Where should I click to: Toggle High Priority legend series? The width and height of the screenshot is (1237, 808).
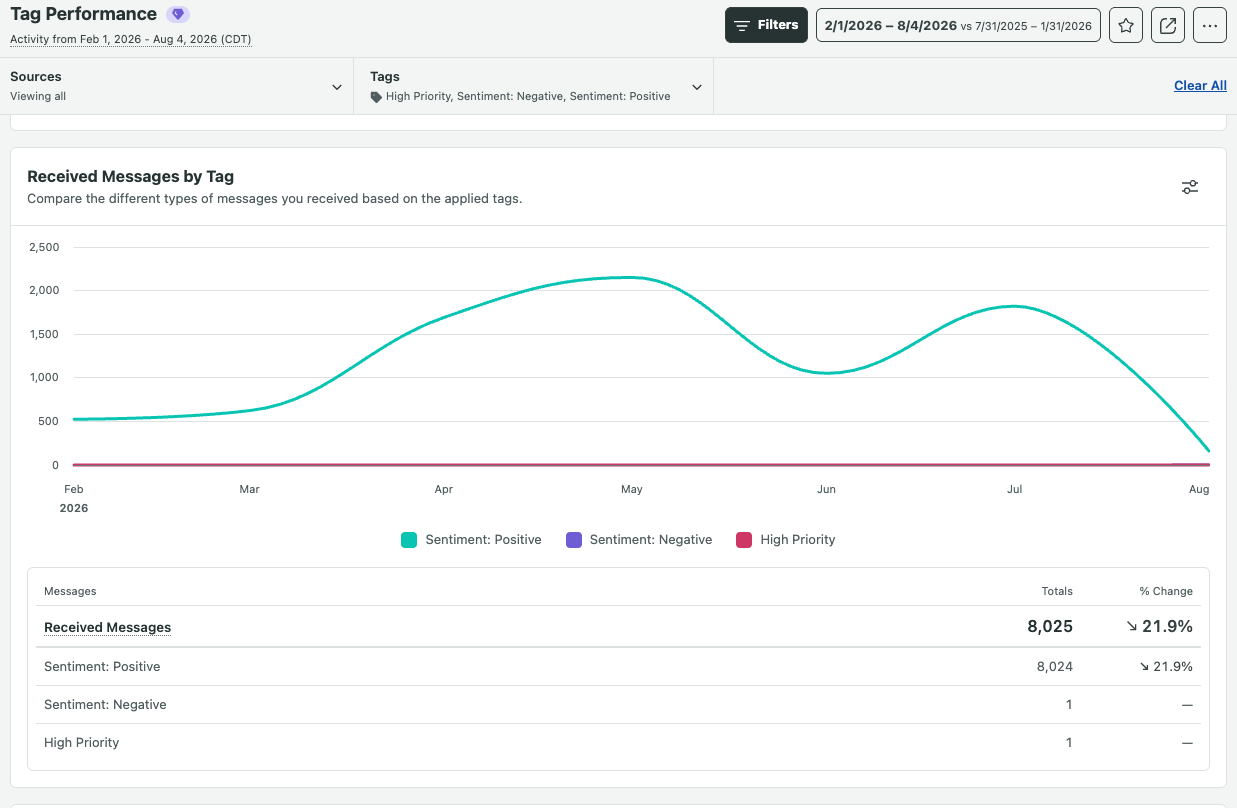pyautogui.click(x=786, y=540)
